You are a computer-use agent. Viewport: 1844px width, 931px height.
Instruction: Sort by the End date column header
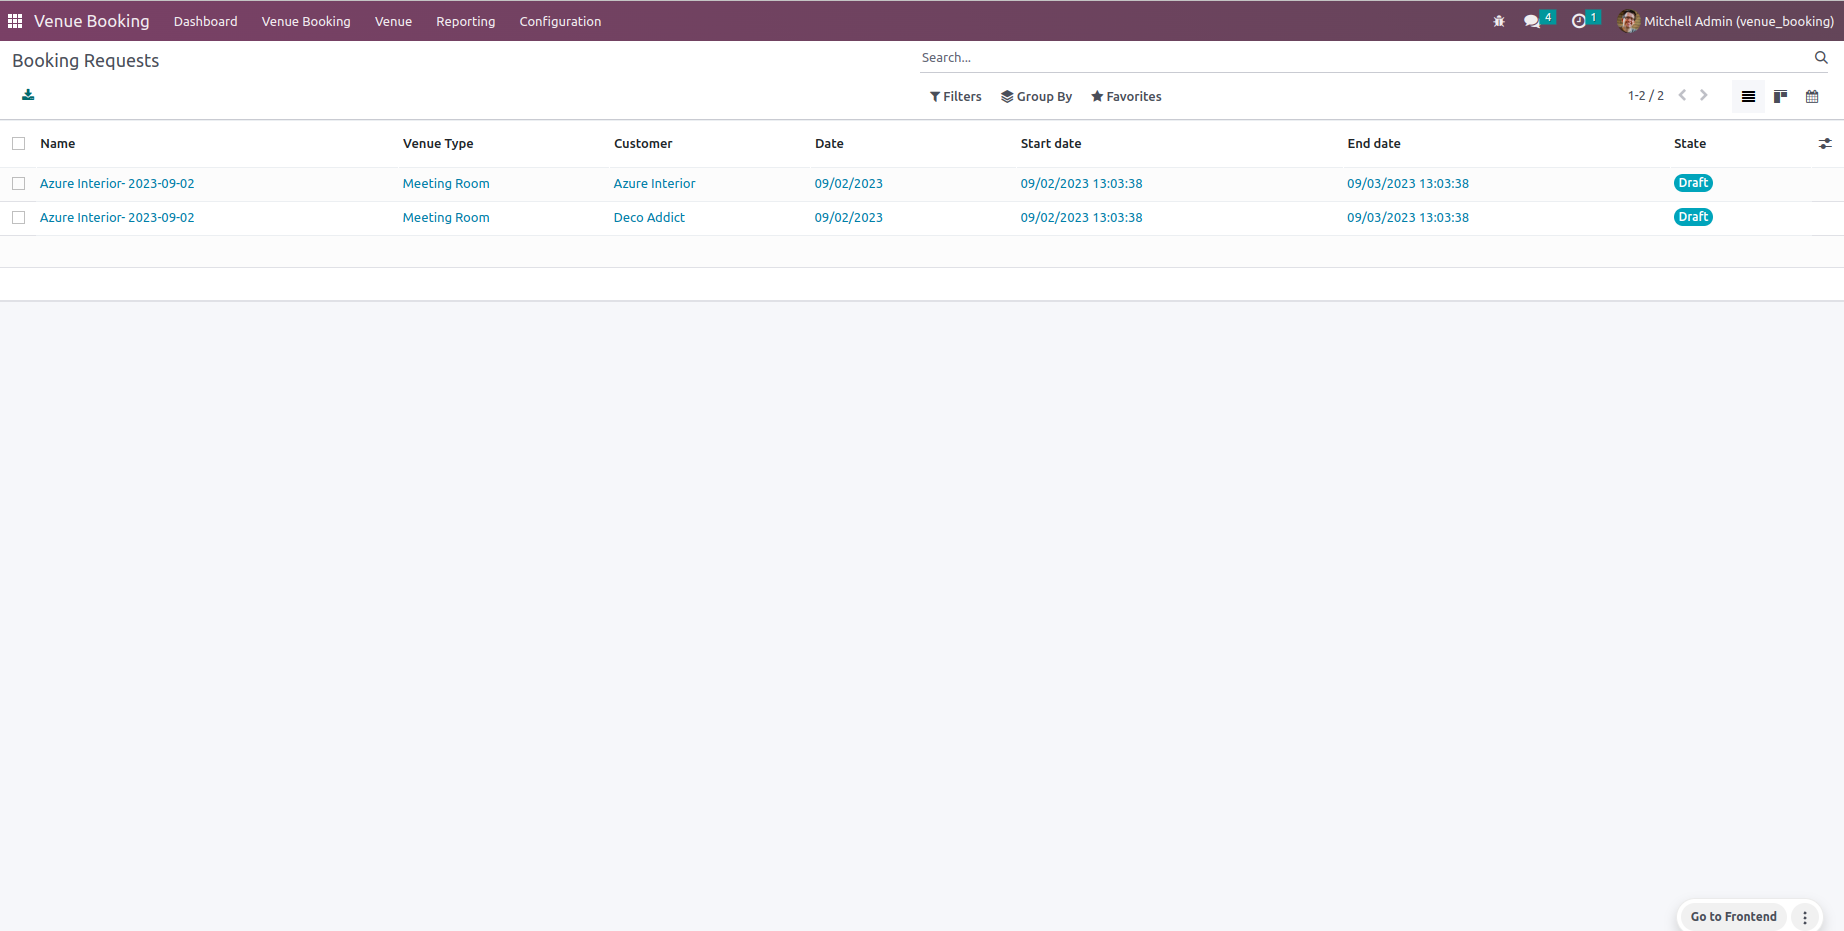1374,144
